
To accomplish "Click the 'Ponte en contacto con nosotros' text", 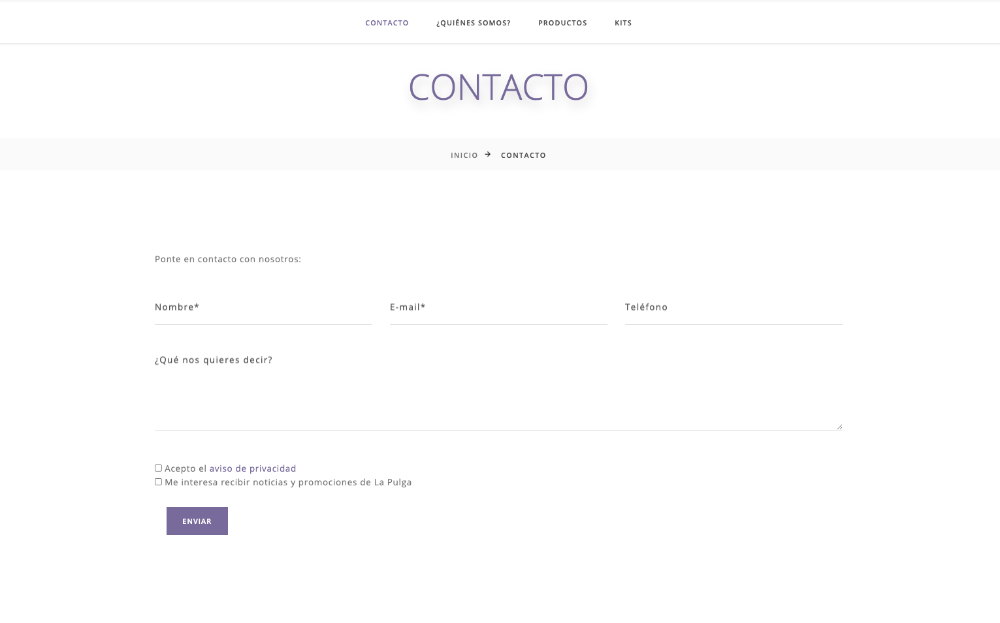I will click(228, 259).
